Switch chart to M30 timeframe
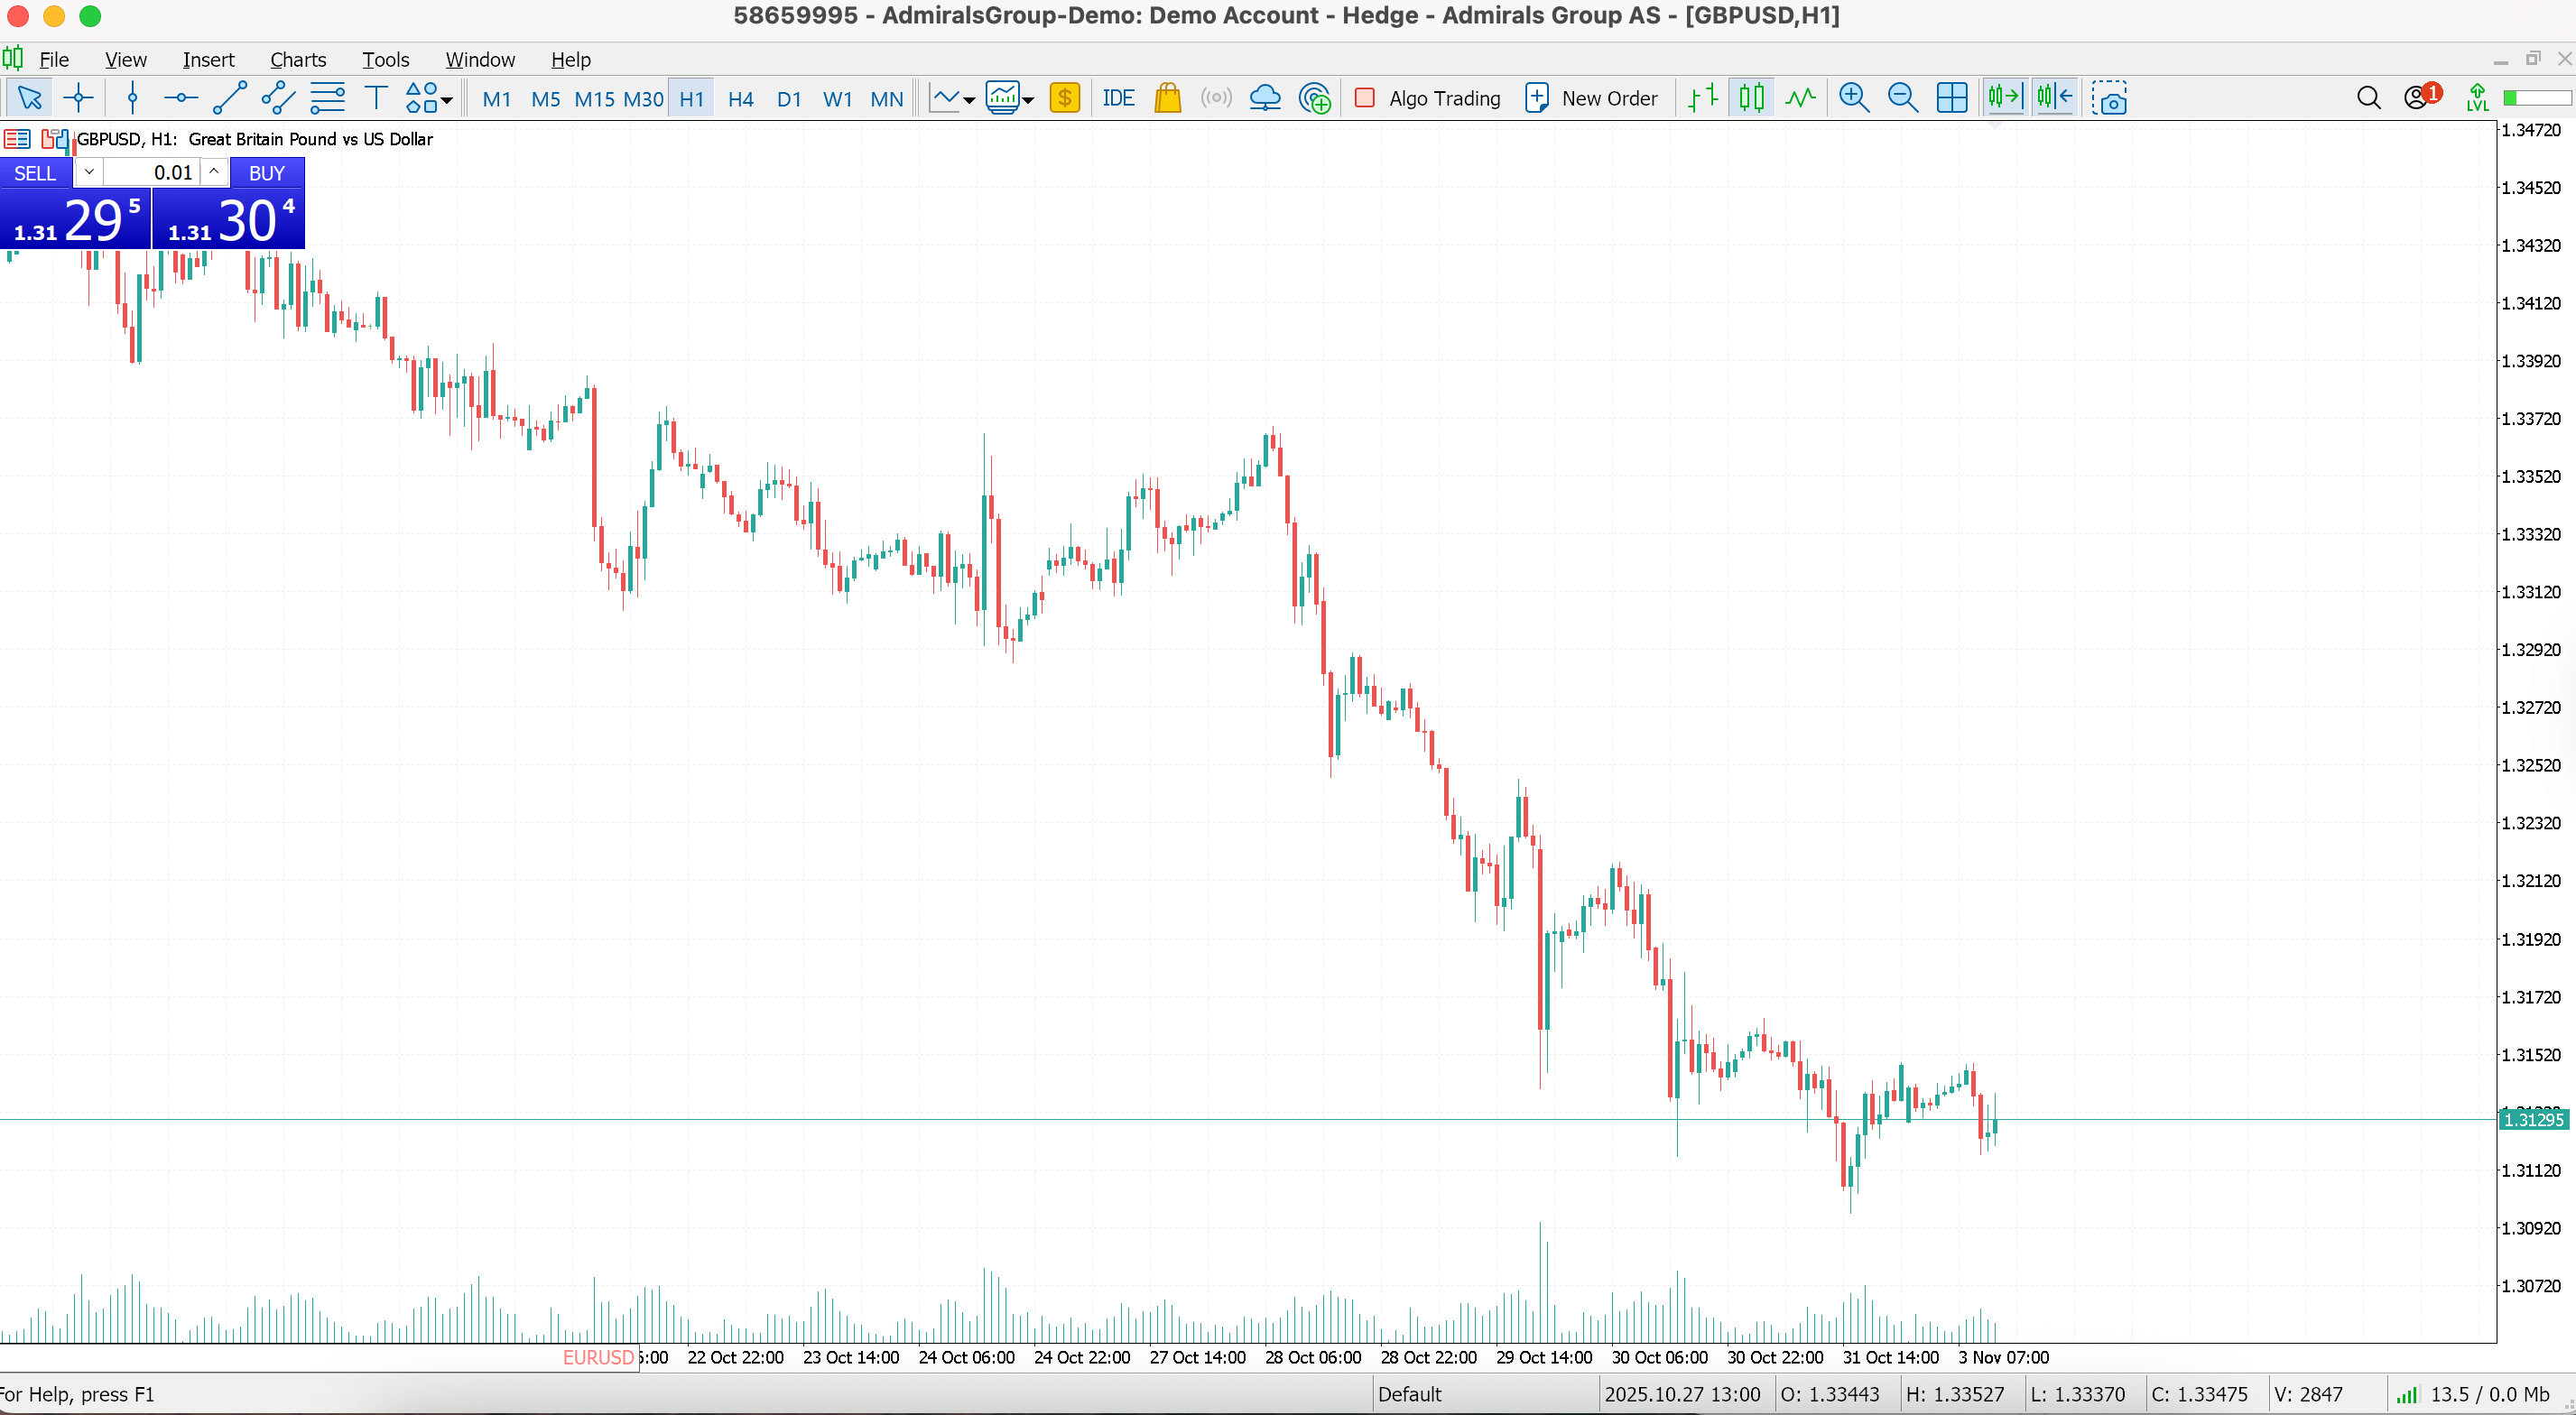 pos(643,99)
